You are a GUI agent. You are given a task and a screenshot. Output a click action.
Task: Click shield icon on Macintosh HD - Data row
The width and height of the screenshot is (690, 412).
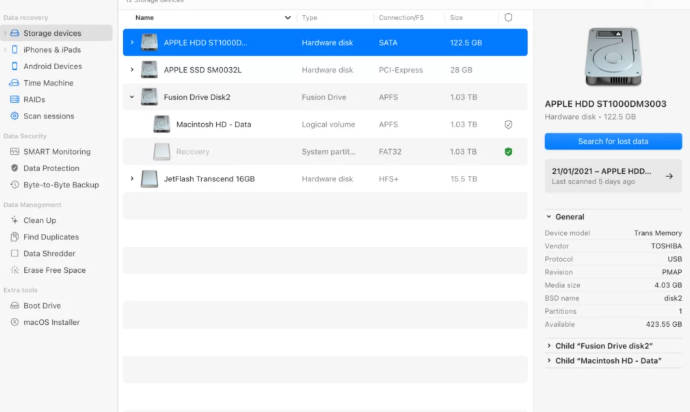[x=508, y=124]
